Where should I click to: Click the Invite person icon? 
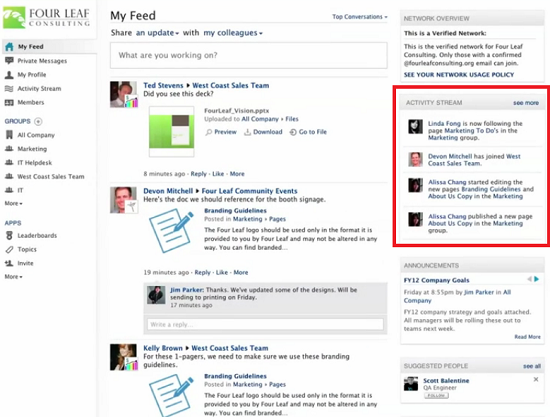(9, 263)
